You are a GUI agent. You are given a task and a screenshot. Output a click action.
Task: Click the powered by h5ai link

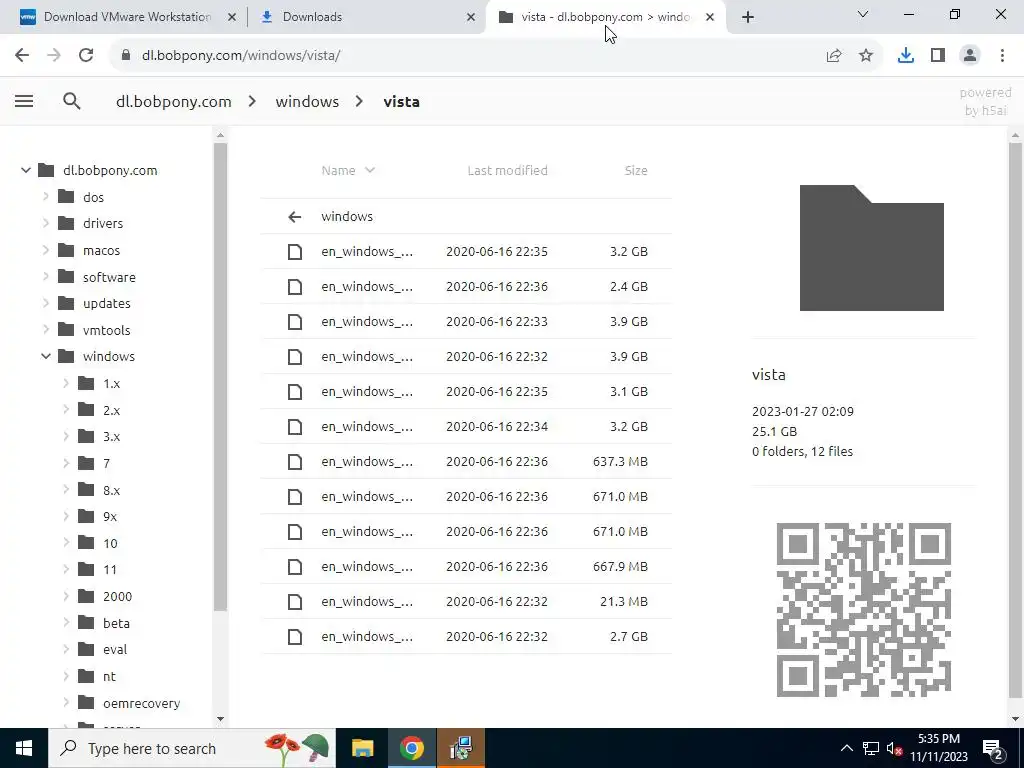click(985, 102)
